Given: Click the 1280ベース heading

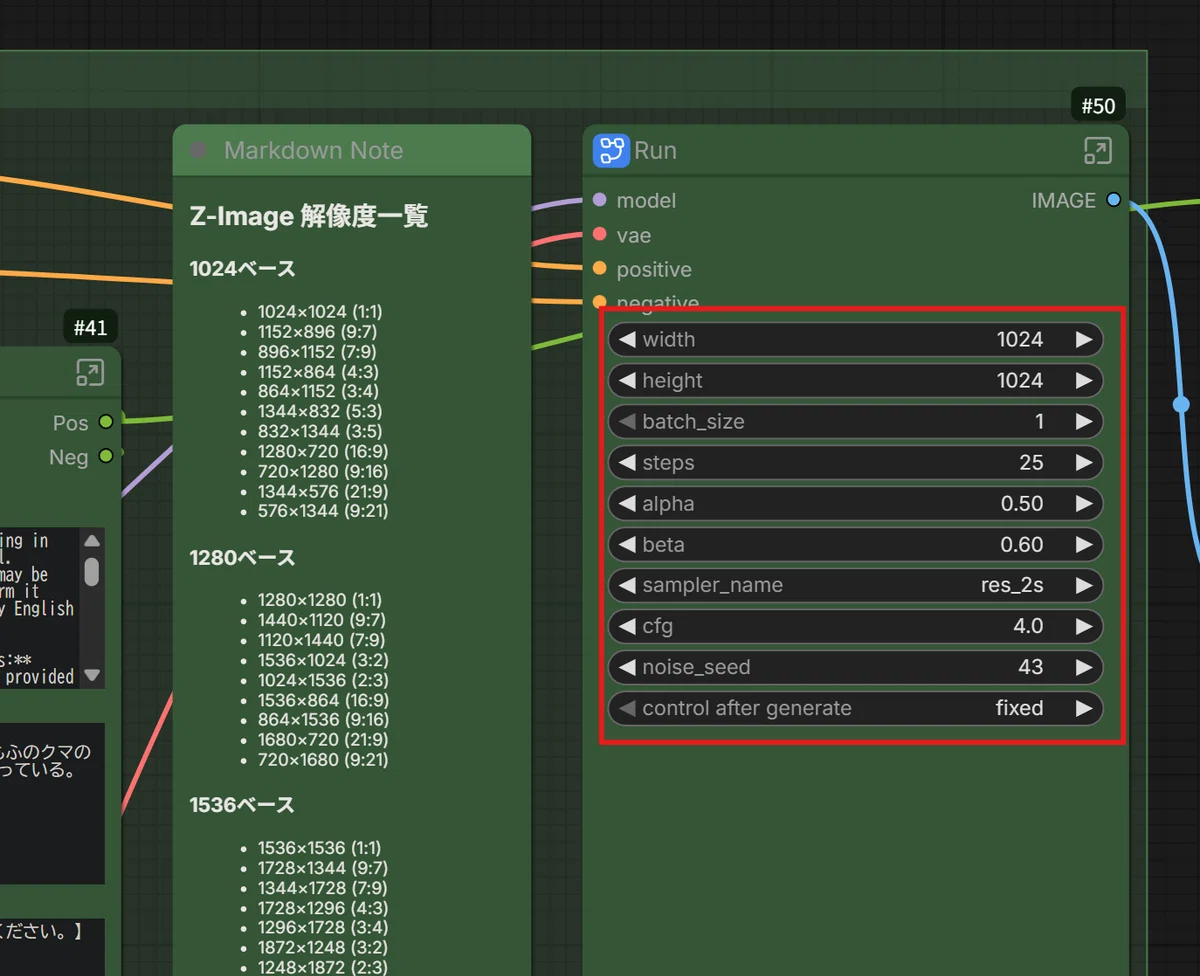Looking at the screenshot, I should tap(242, 557).
